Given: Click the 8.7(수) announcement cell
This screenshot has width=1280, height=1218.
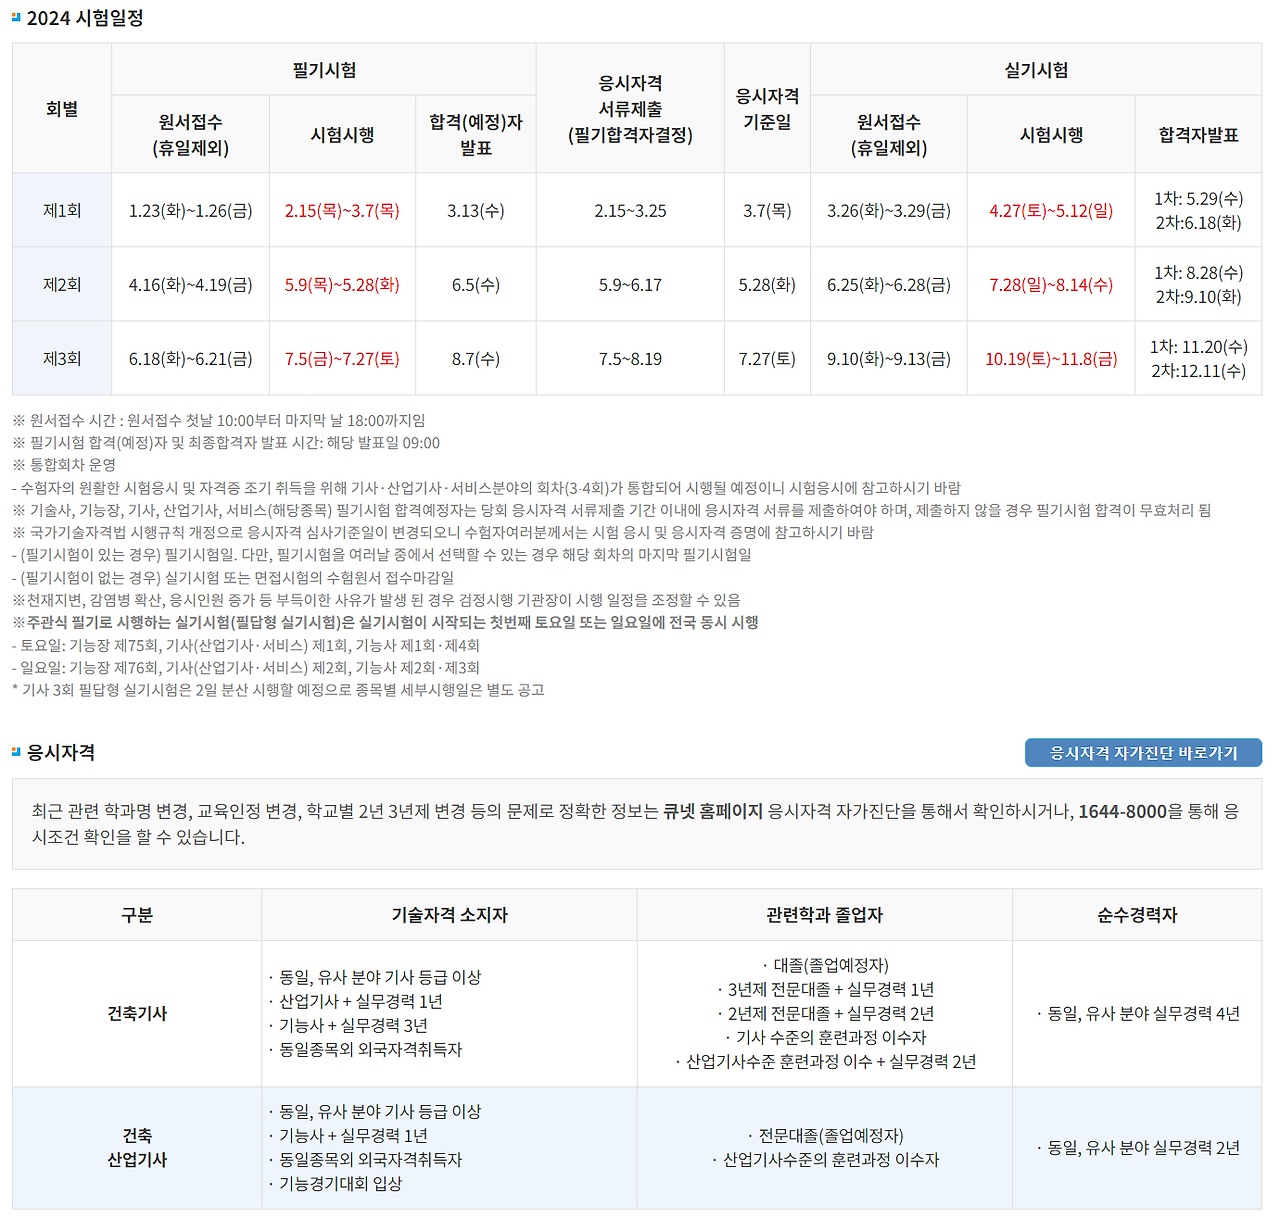Looking at the screenshot, I should pos(476,358).
